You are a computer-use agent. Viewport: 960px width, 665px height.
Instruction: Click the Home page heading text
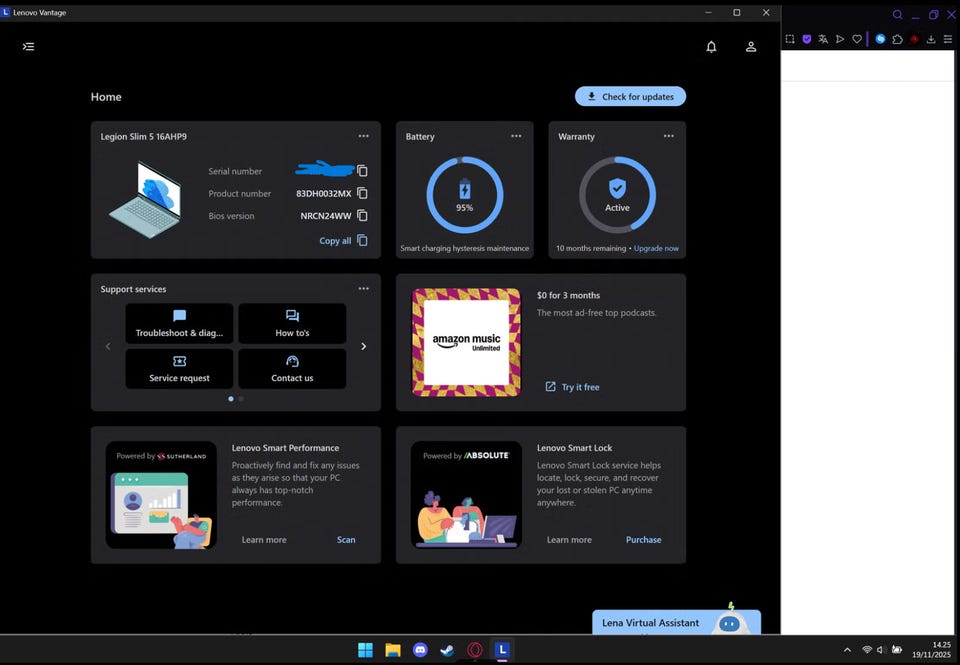[106, 97]
